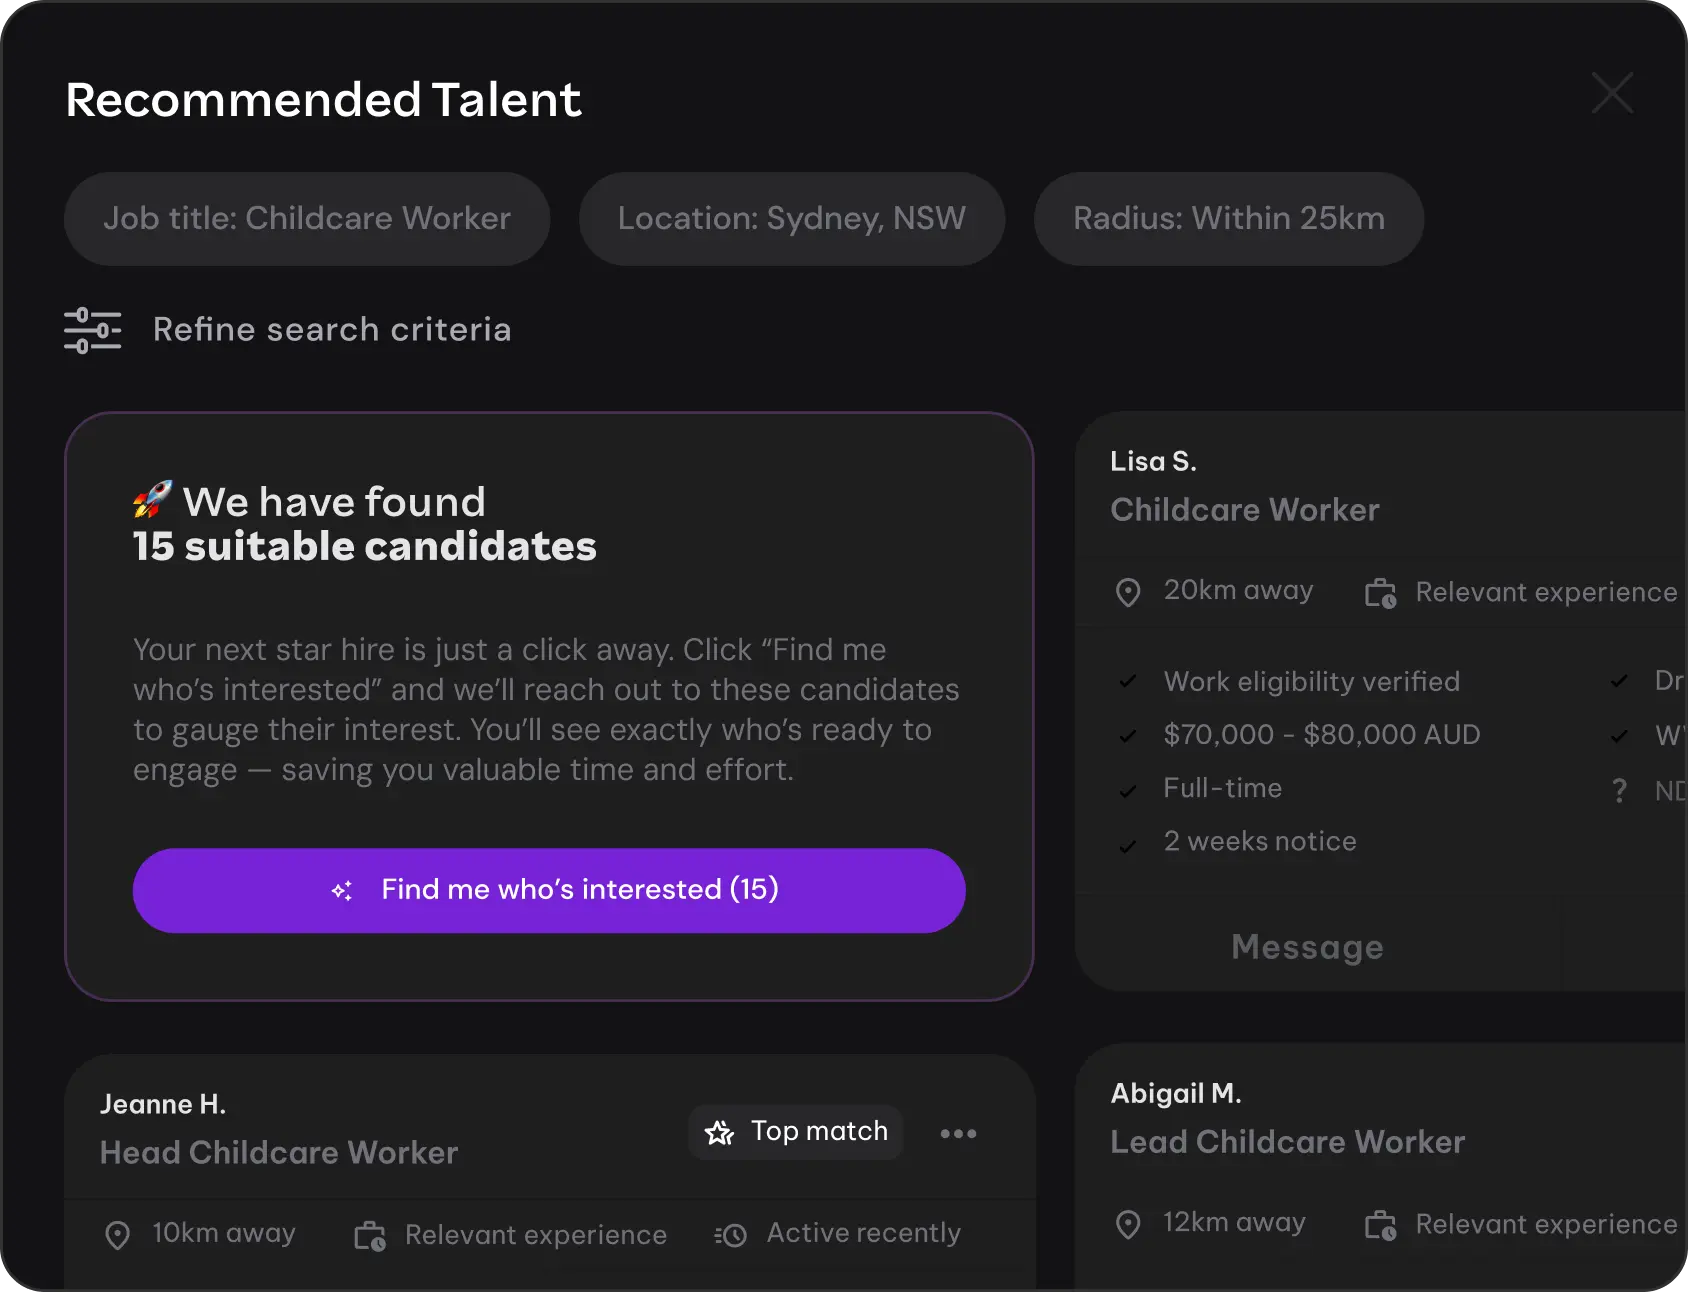Click Job title: Childcare Worker filter chip
The width and height of the screenshot is (1688, 1292).
[307, 219]
